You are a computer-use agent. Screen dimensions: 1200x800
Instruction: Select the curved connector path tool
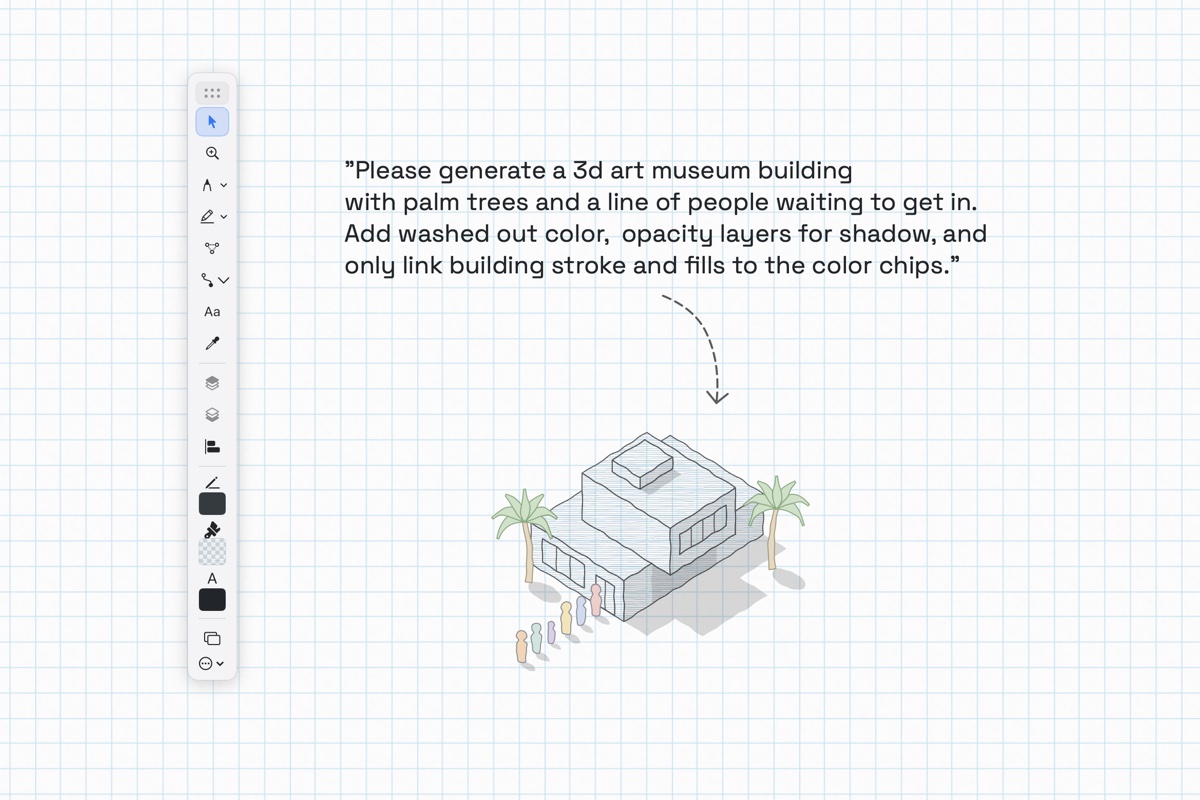tap(207, 280)
